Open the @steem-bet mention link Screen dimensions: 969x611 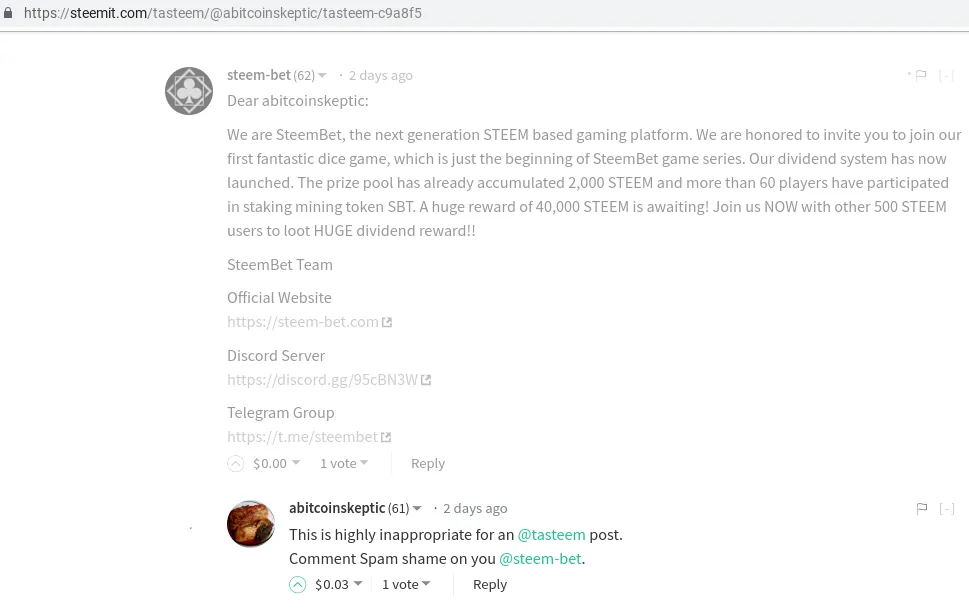pos(540,559)
